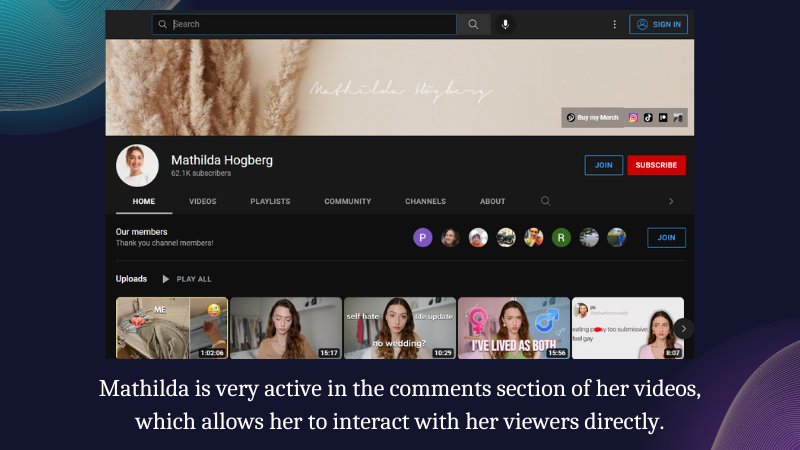This screenshot has height=450, width=800.
Task: Open the Instagram link on the banner
Action: coord(633,118)
